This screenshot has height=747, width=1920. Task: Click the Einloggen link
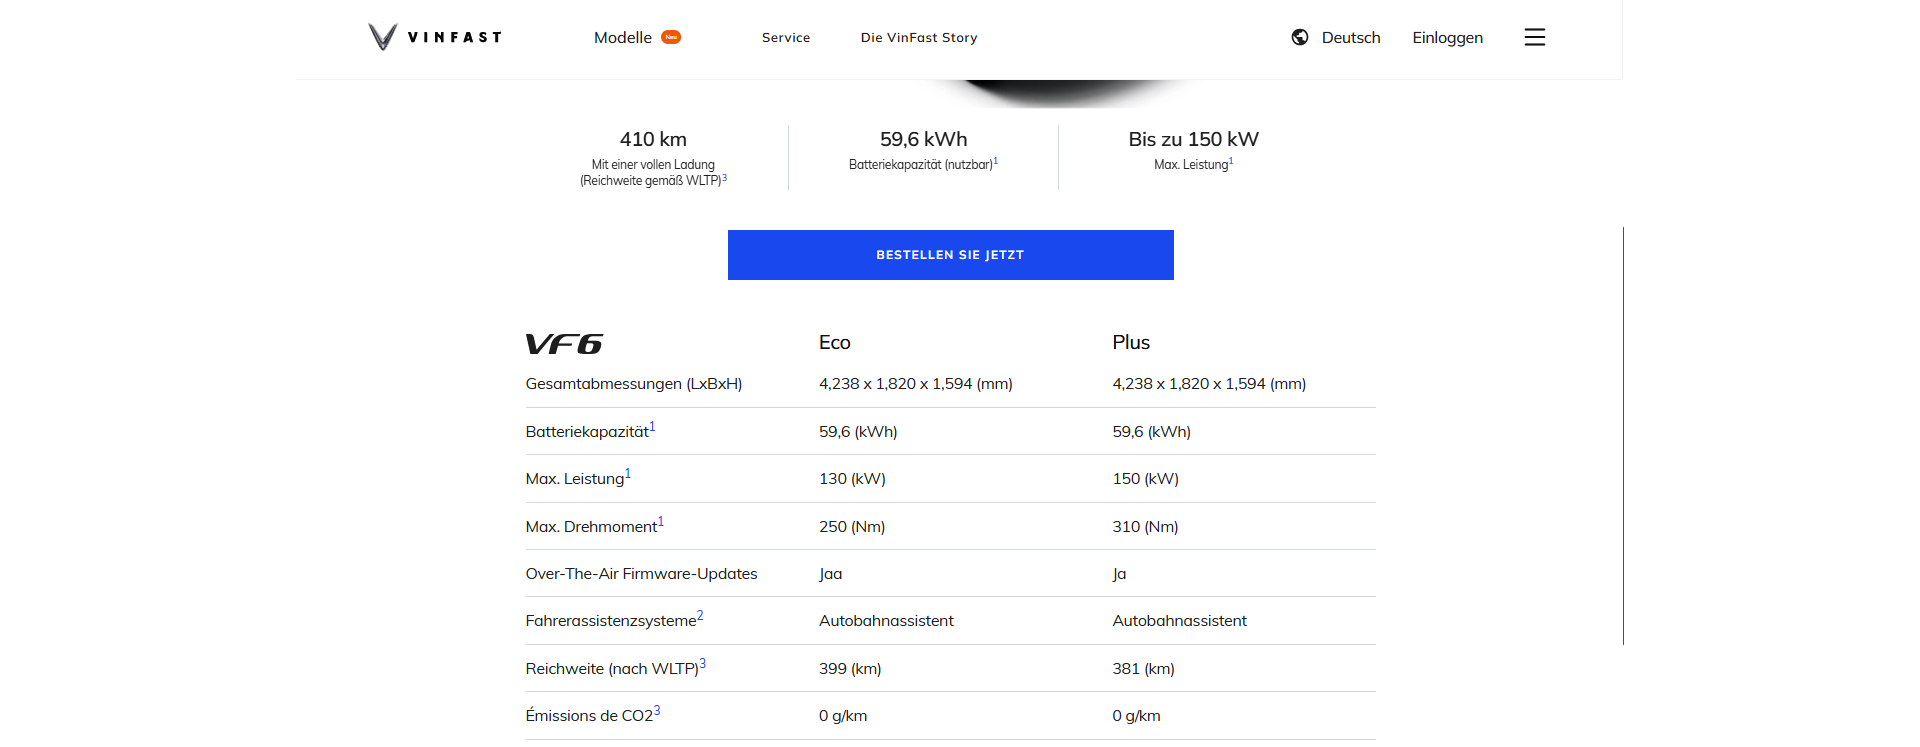click(x=1447, y=37)
